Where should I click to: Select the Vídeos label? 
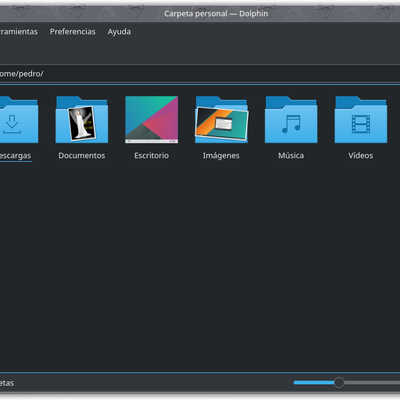[x=361, y=156]
